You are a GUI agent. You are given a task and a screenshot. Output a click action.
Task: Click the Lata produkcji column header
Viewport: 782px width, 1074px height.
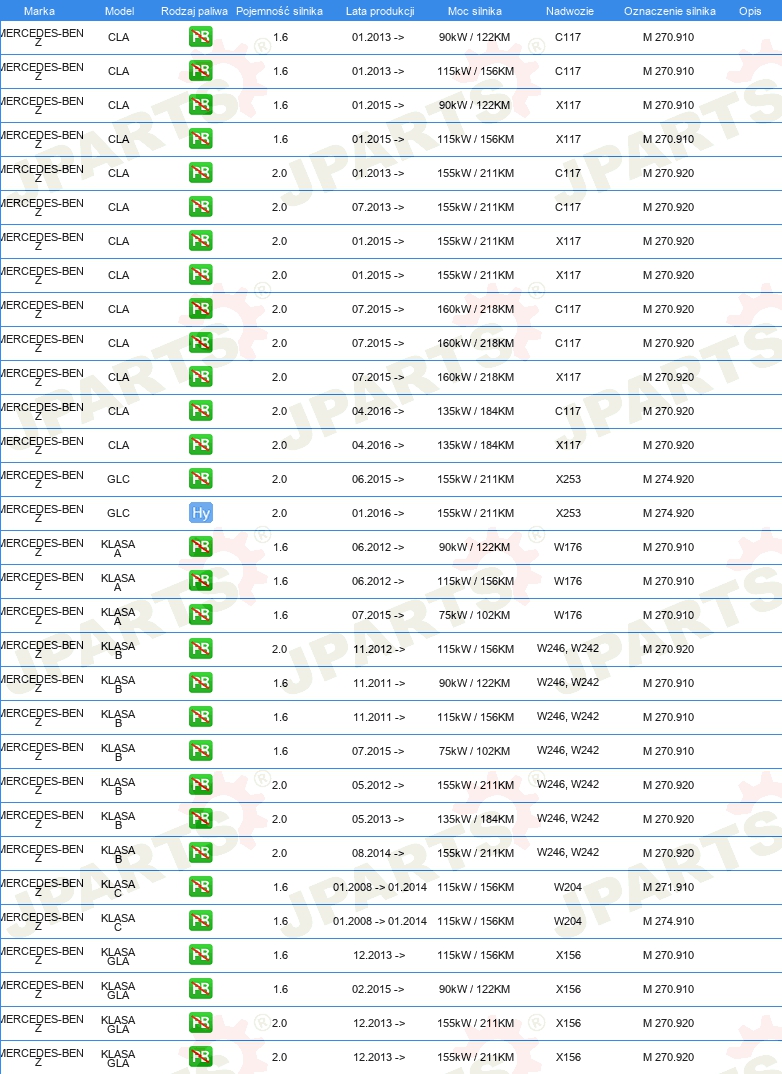[x=380, y=11]
